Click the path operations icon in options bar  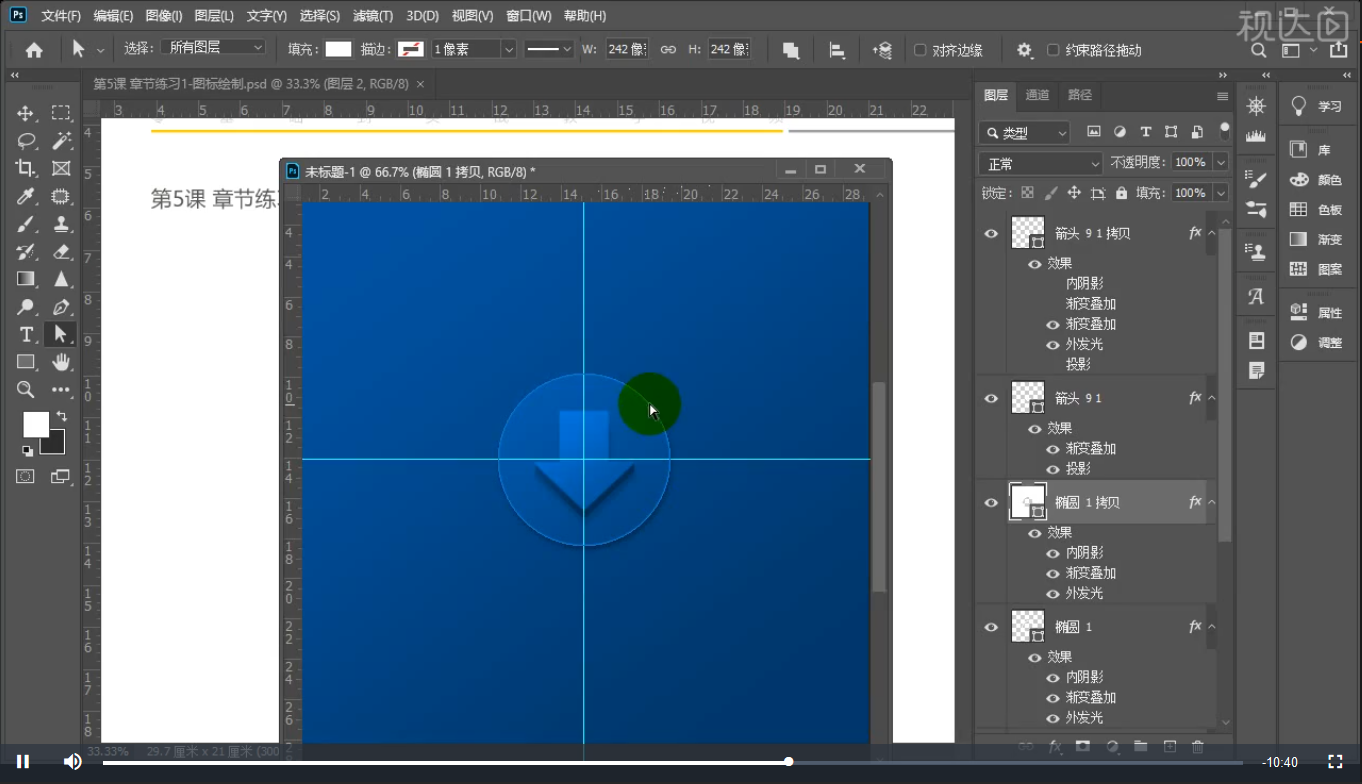pos(791,50)
